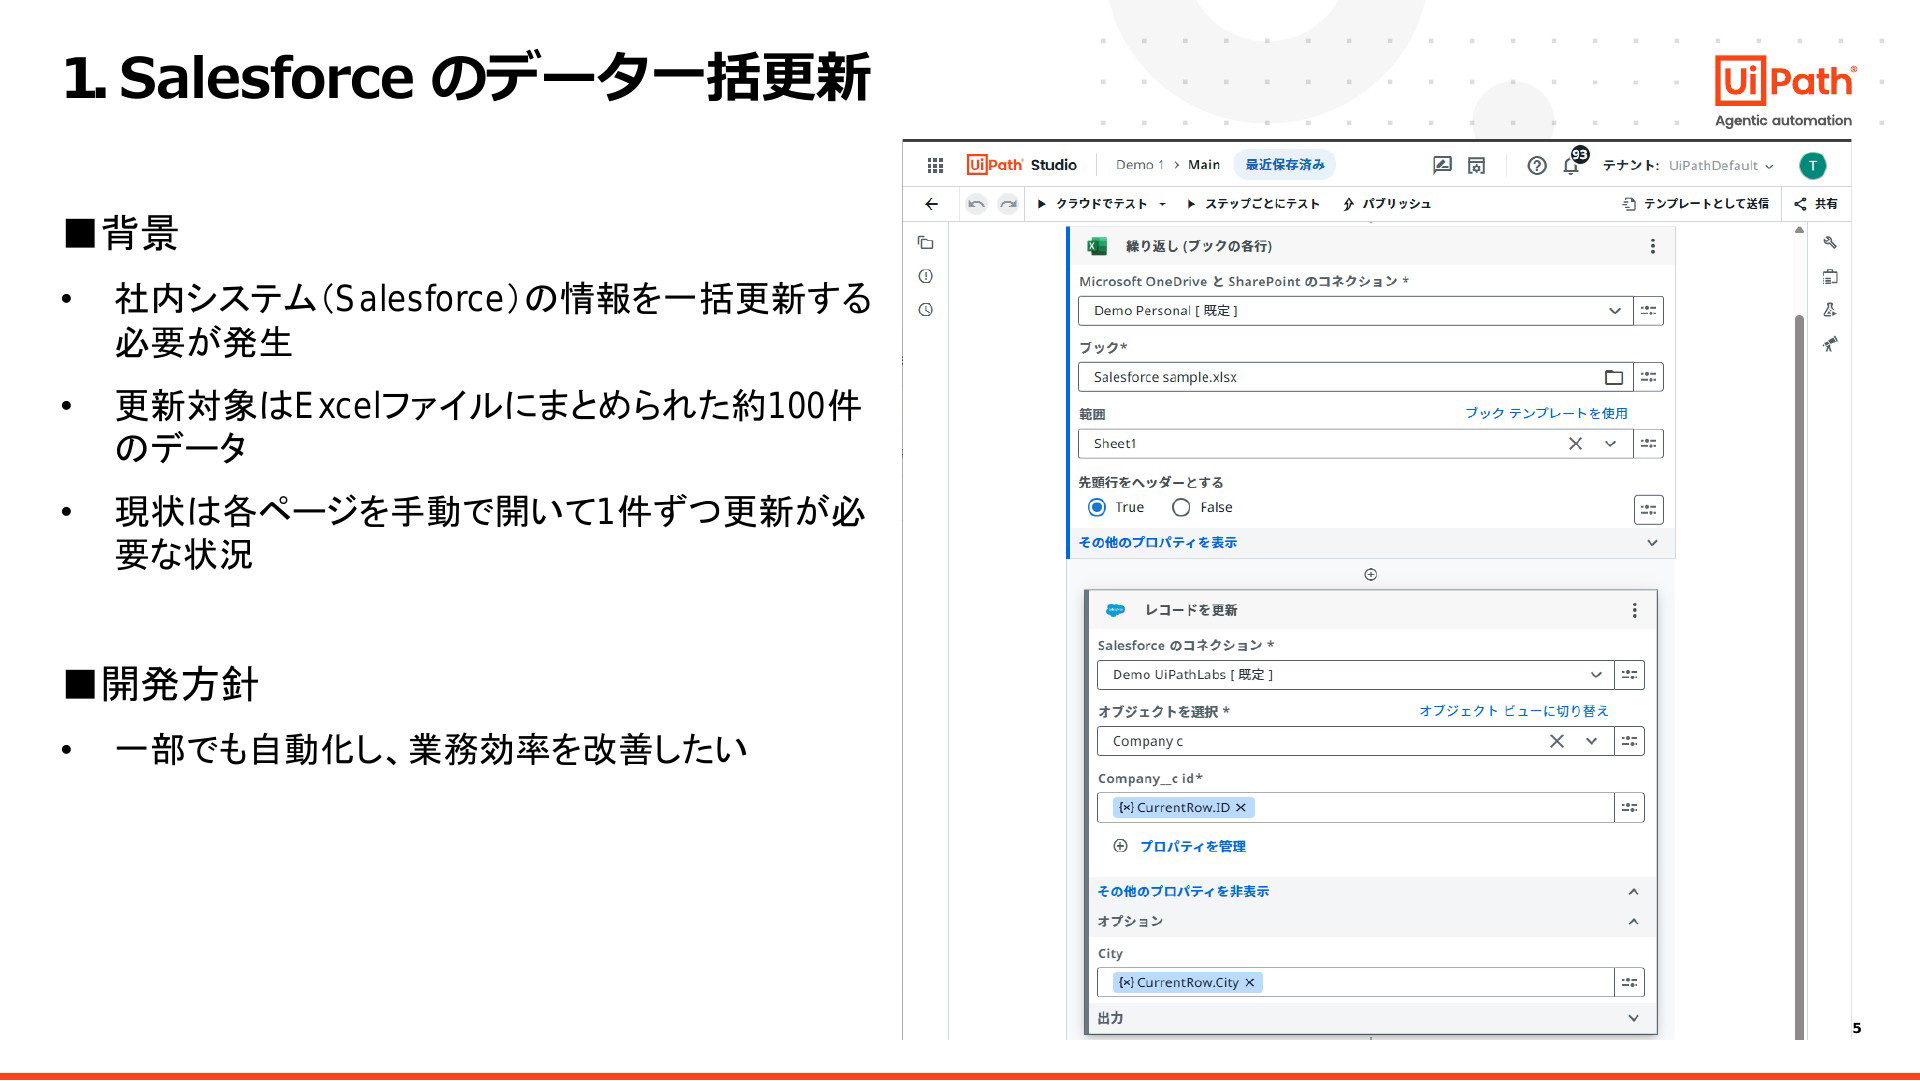Open the app launcher grid icon

click(x=935, y=165)
